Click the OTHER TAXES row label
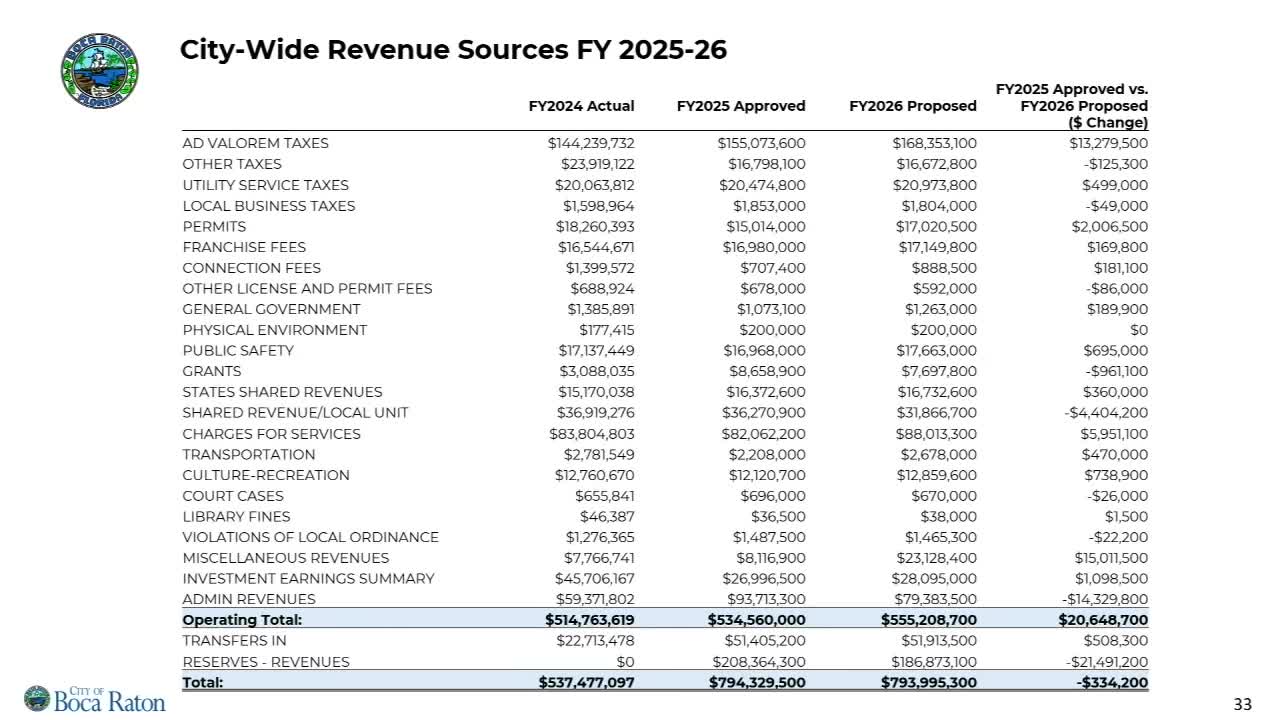Image resolution: width=1280 pixels, height=720 pixels. [x=232, y=164]
